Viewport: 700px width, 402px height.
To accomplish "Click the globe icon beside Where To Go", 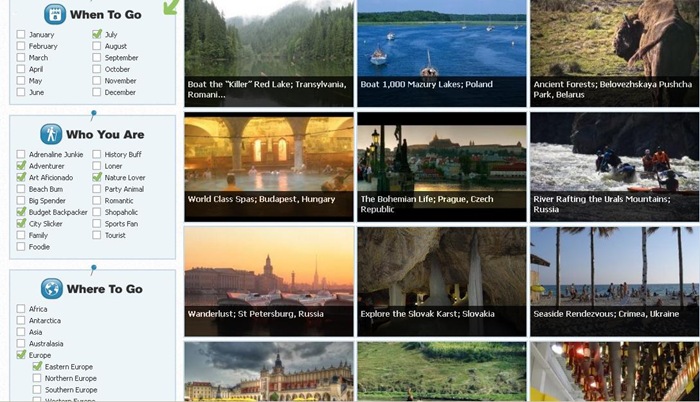I will tap(52, 289).
